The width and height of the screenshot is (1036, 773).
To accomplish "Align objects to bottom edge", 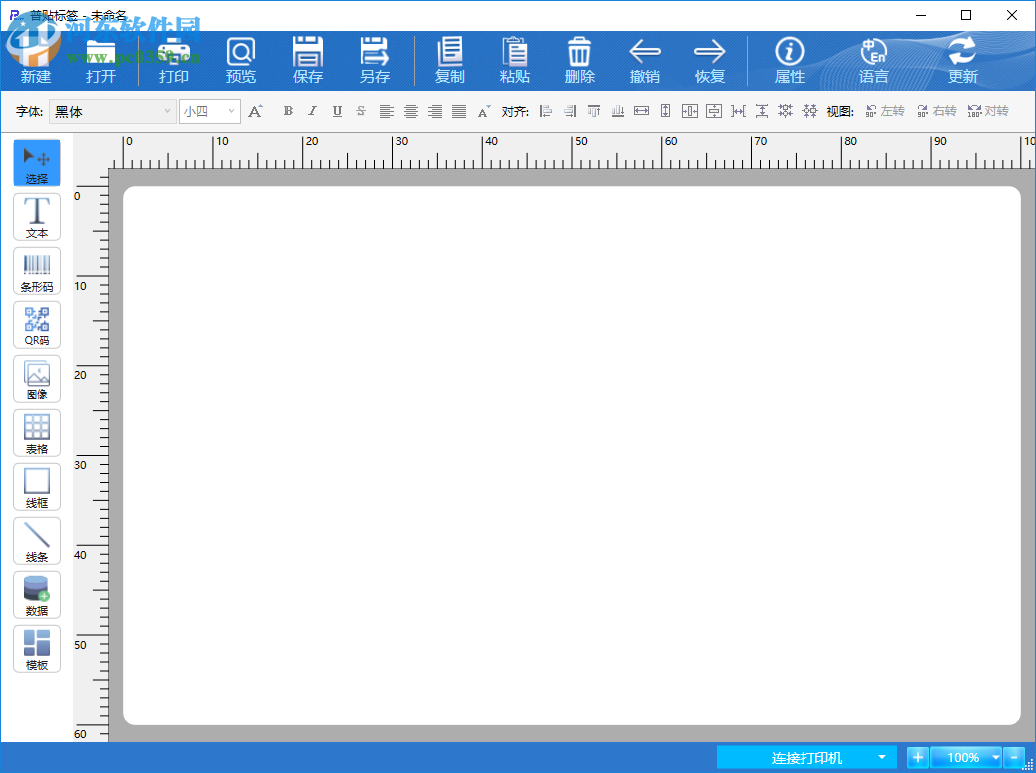I will pyautogui.click(x=618, y=111).
